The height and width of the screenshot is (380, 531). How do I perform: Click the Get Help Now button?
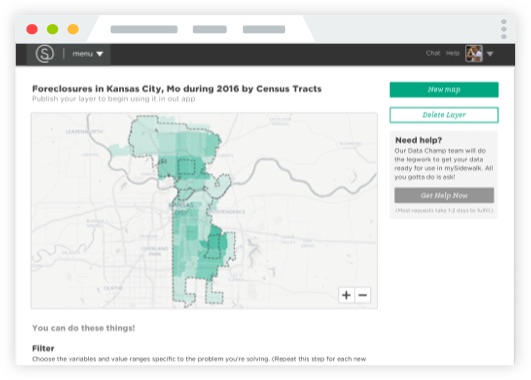pyautogui.click(x=444, y=195)
